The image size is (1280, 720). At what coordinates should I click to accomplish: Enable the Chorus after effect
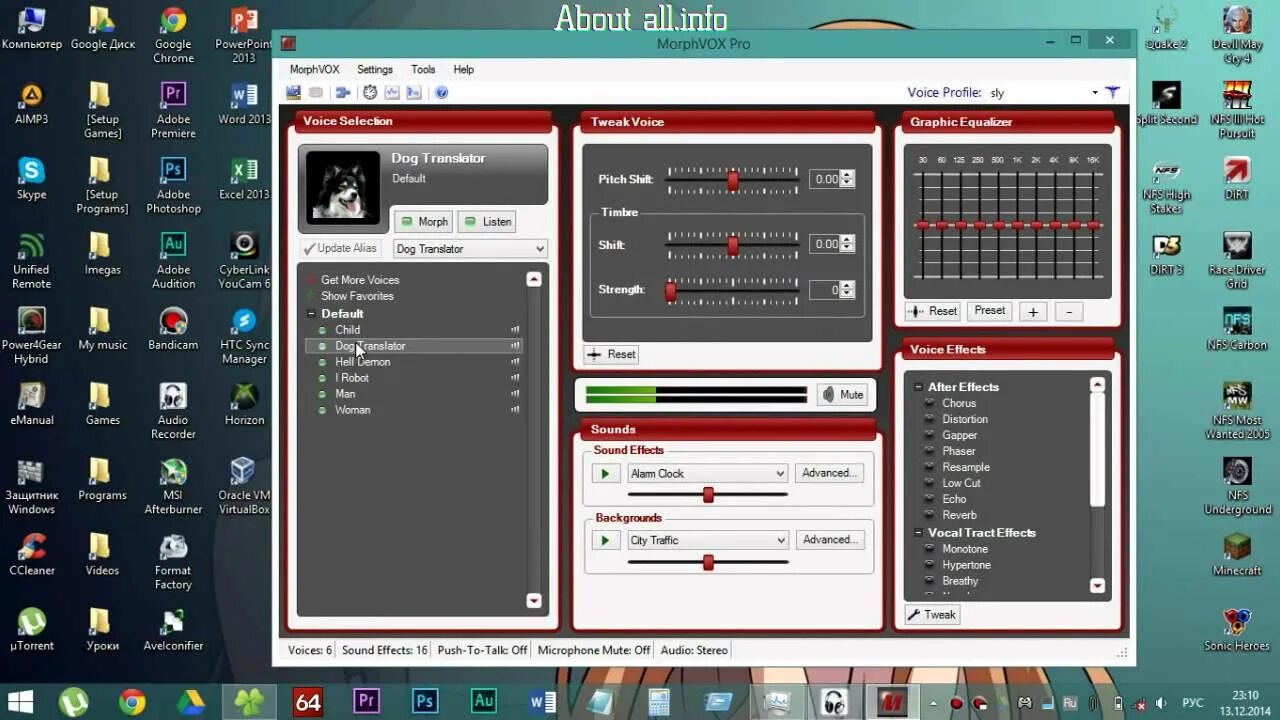pyautogui.click(x=958, y=403)
